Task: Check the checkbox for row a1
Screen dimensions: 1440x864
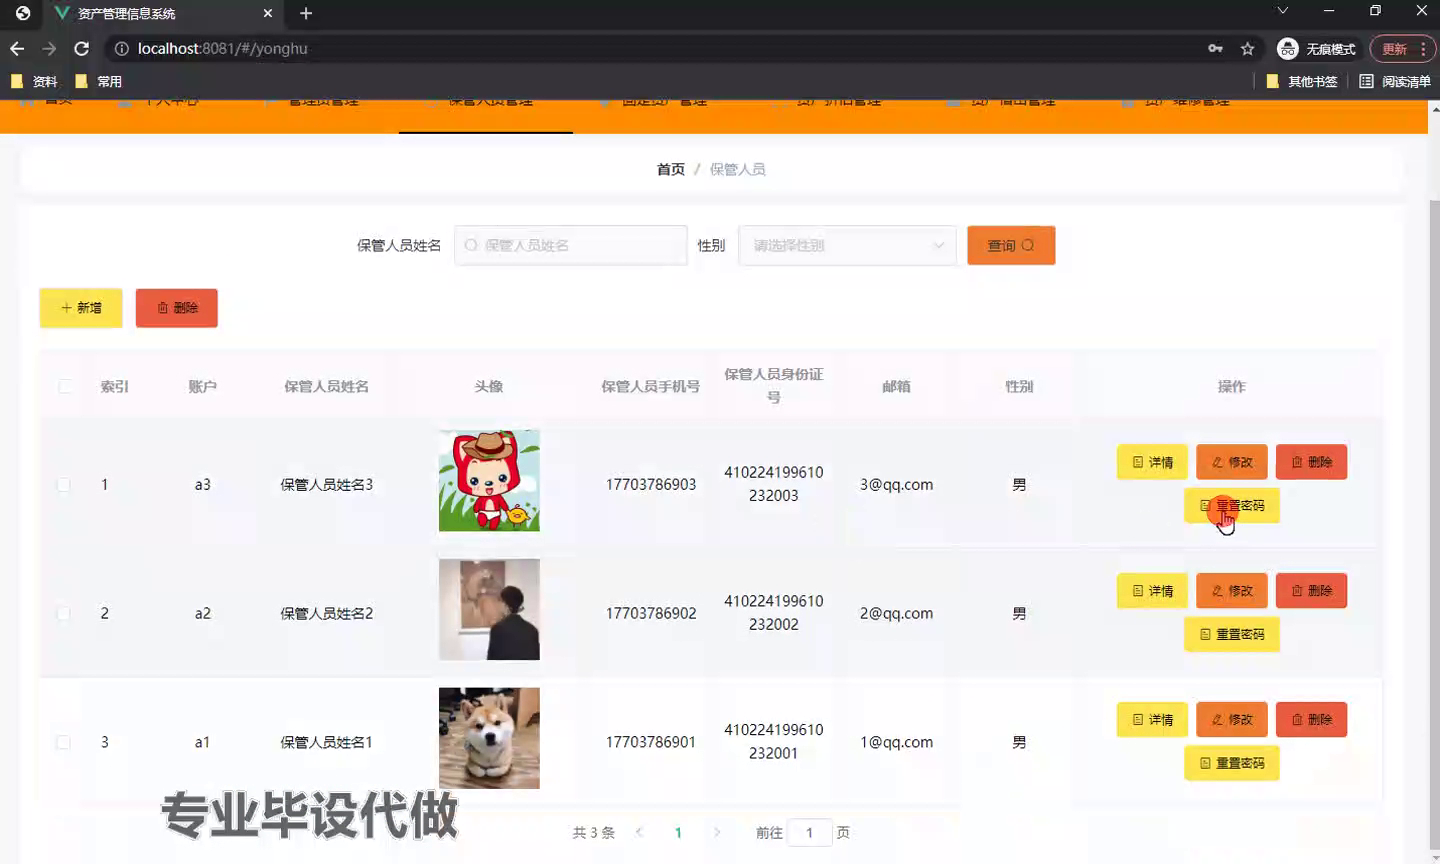Action: pos(64,742)
